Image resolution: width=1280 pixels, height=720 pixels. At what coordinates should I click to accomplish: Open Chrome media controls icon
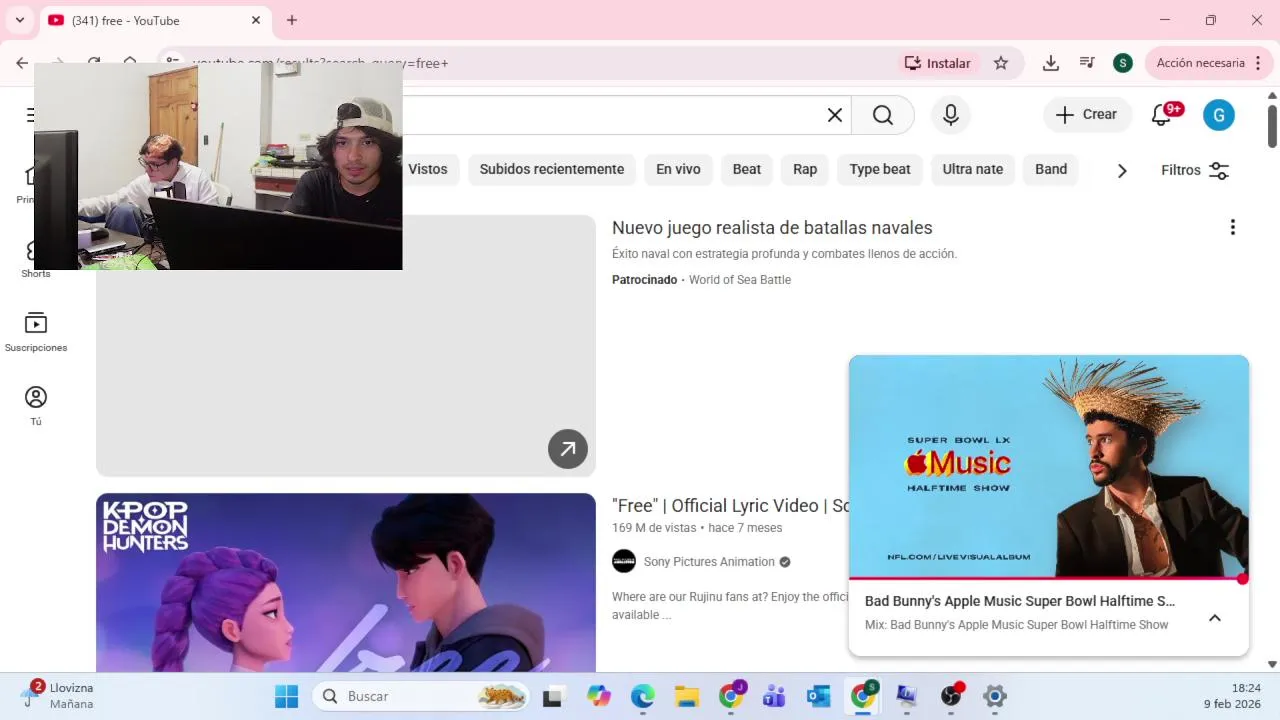1087,63
